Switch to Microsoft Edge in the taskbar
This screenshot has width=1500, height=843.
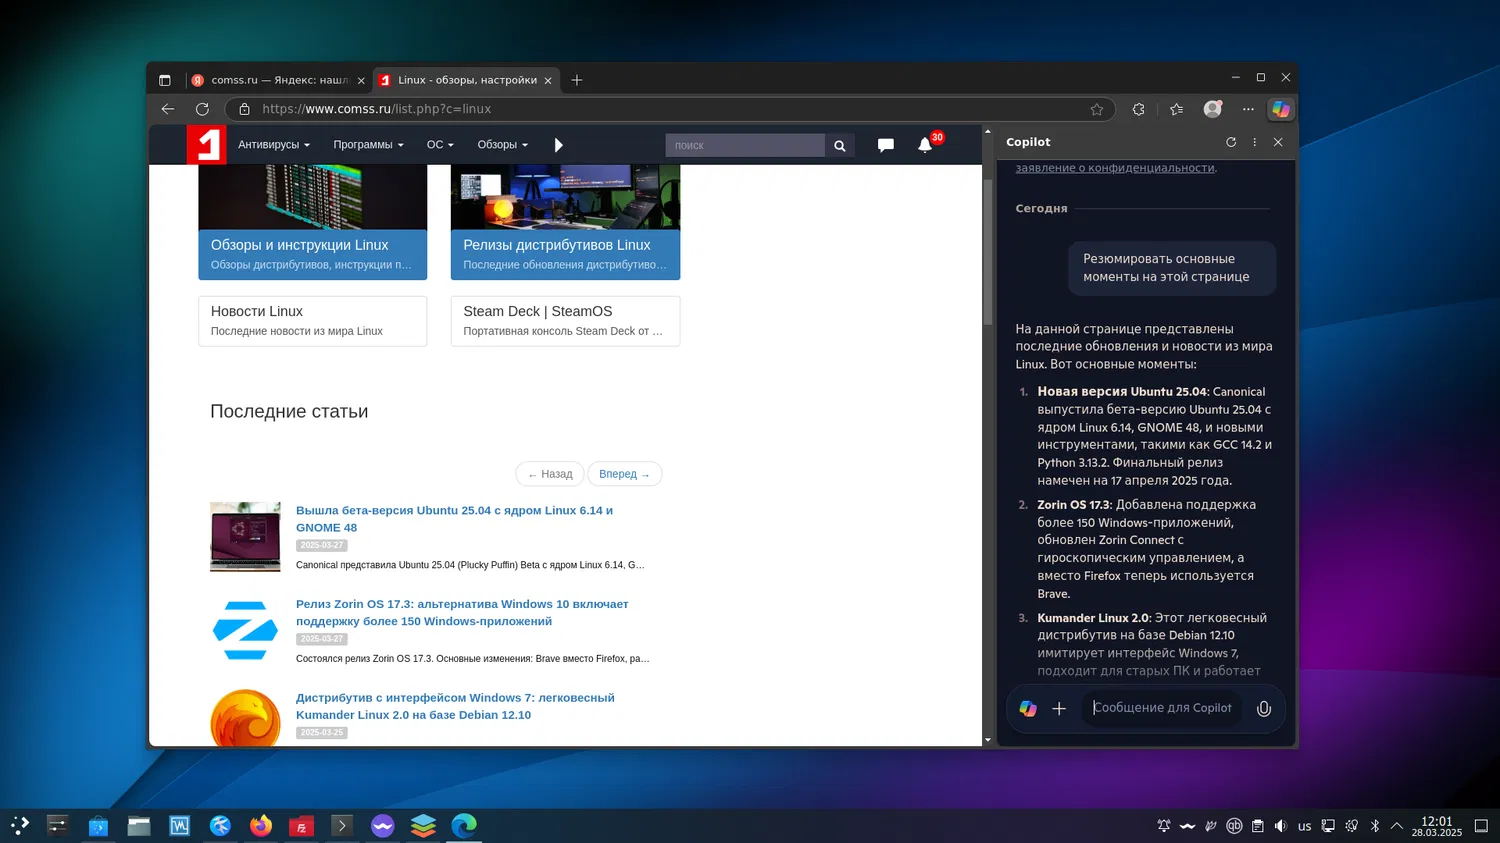464,825
